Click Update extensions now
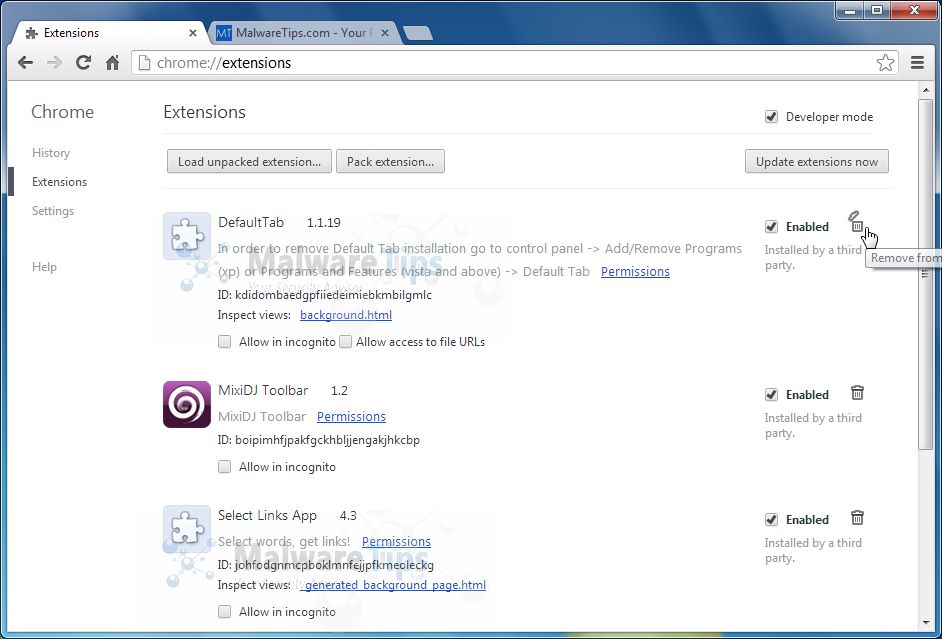The image size is (942, 639). [x=816, y=162]
